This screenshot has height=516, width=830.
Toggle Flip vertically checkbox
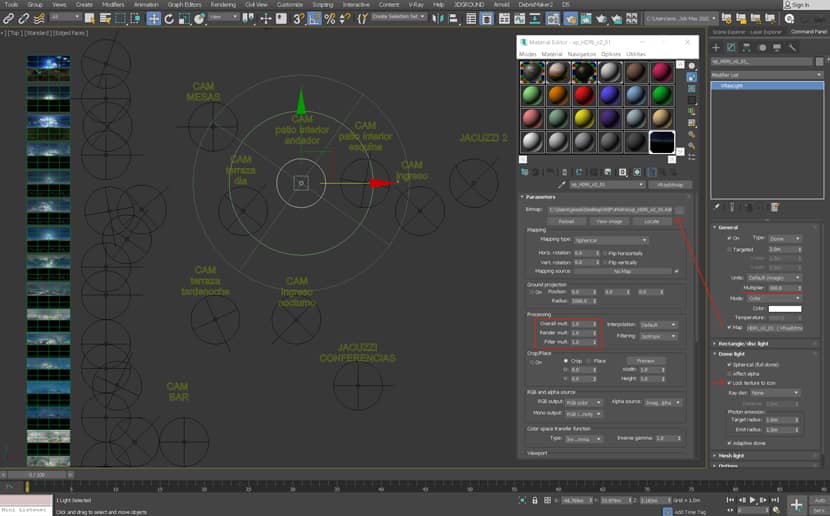tap(605, 262)
